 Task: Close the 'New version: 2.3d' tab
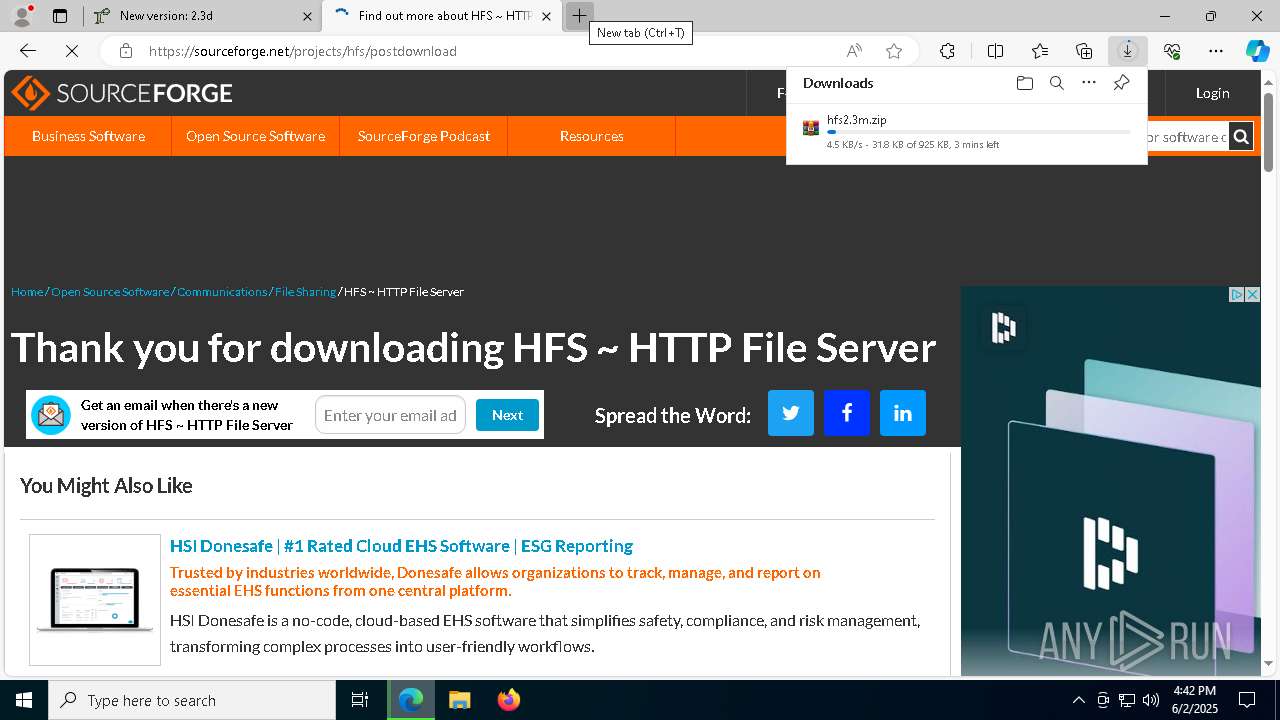[307, 16]
